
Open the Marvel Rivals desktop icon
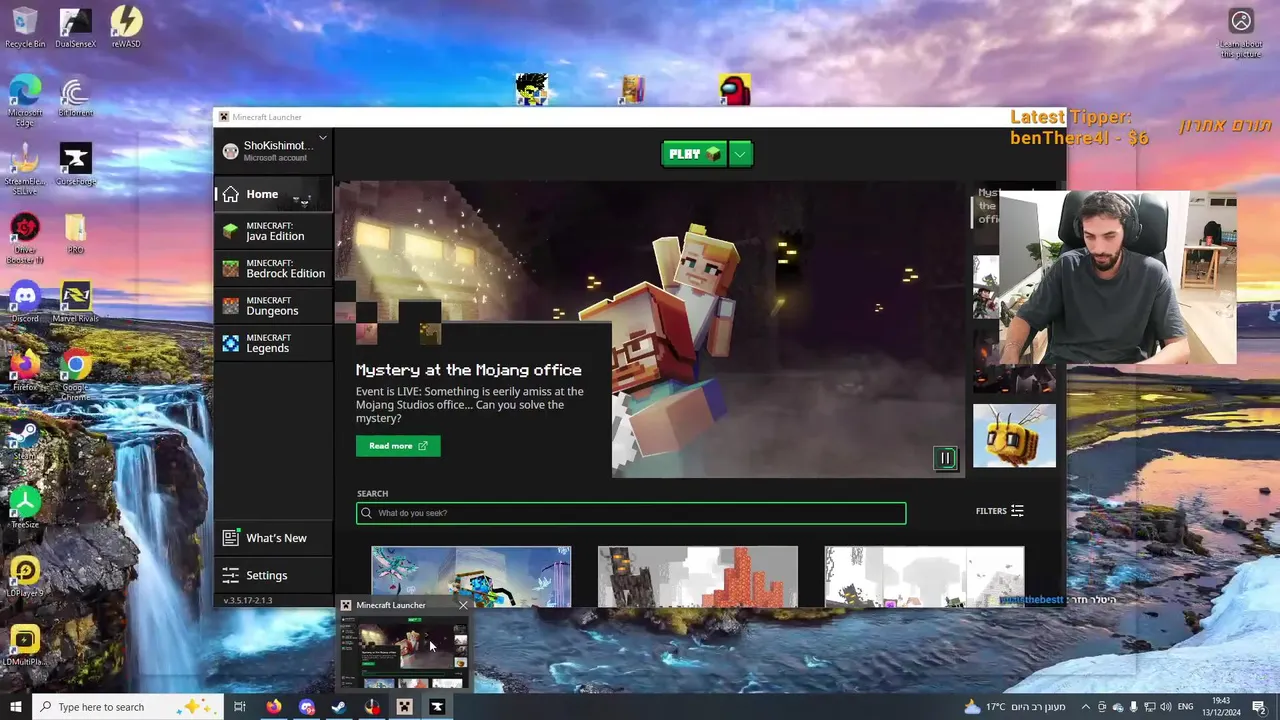coord(76,302)
